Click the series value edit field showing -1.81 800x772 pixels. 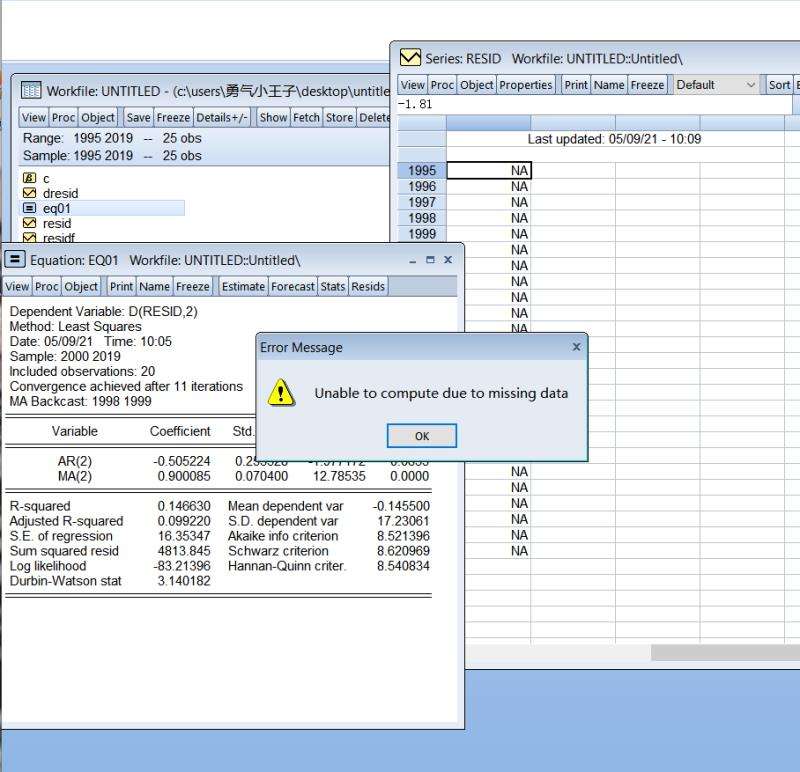point(594,104)
